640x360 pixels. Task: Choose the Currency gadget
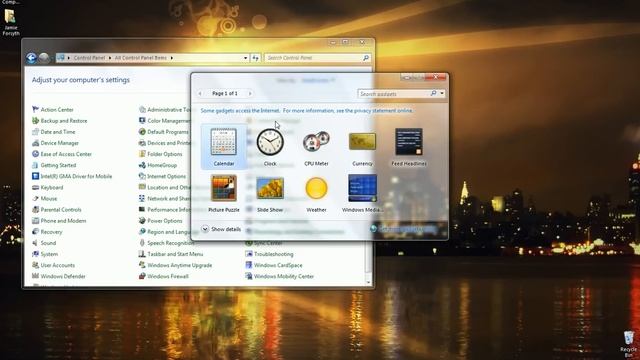click(x=362, y=147)
